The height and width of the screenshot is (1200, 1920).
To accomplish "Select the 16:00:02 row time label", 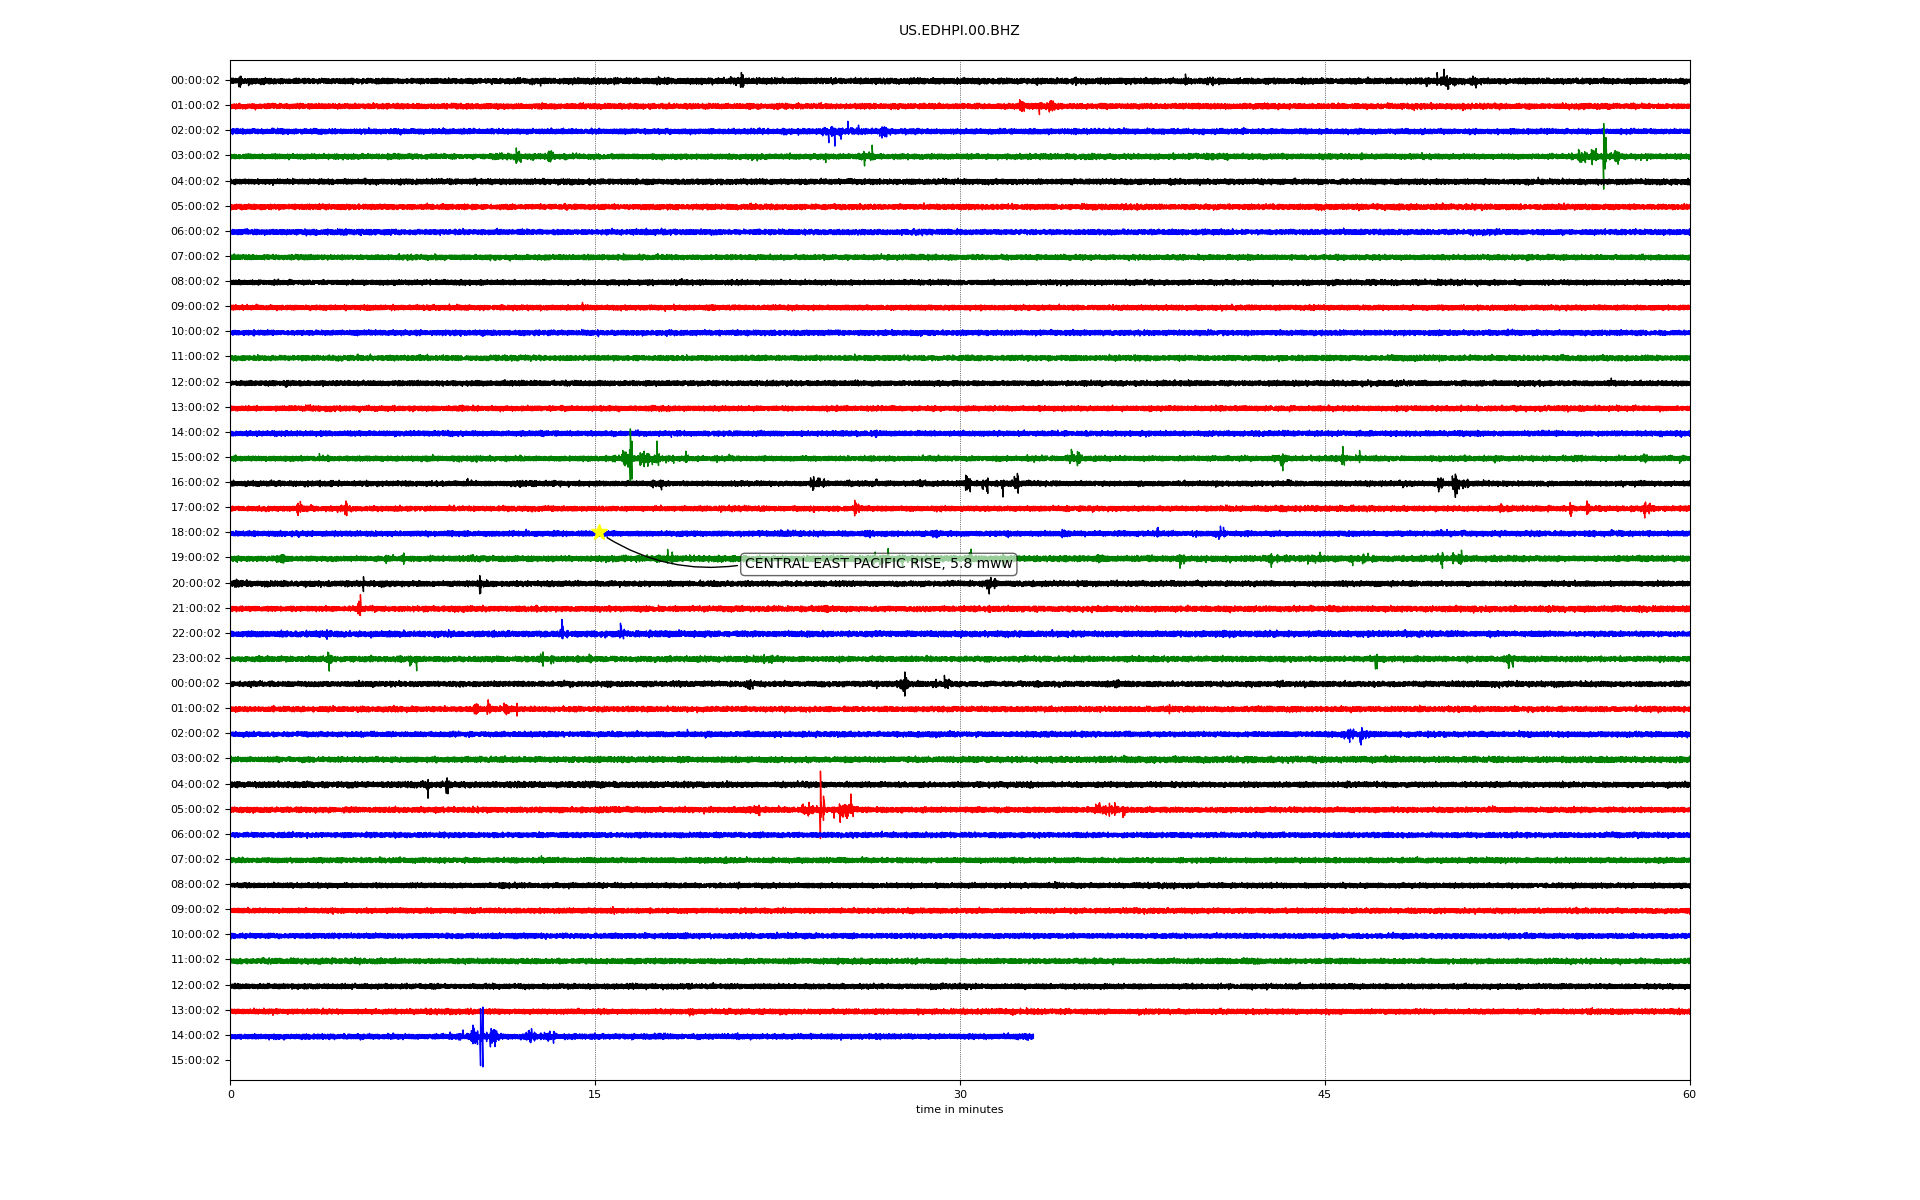I will pos(195,483).
